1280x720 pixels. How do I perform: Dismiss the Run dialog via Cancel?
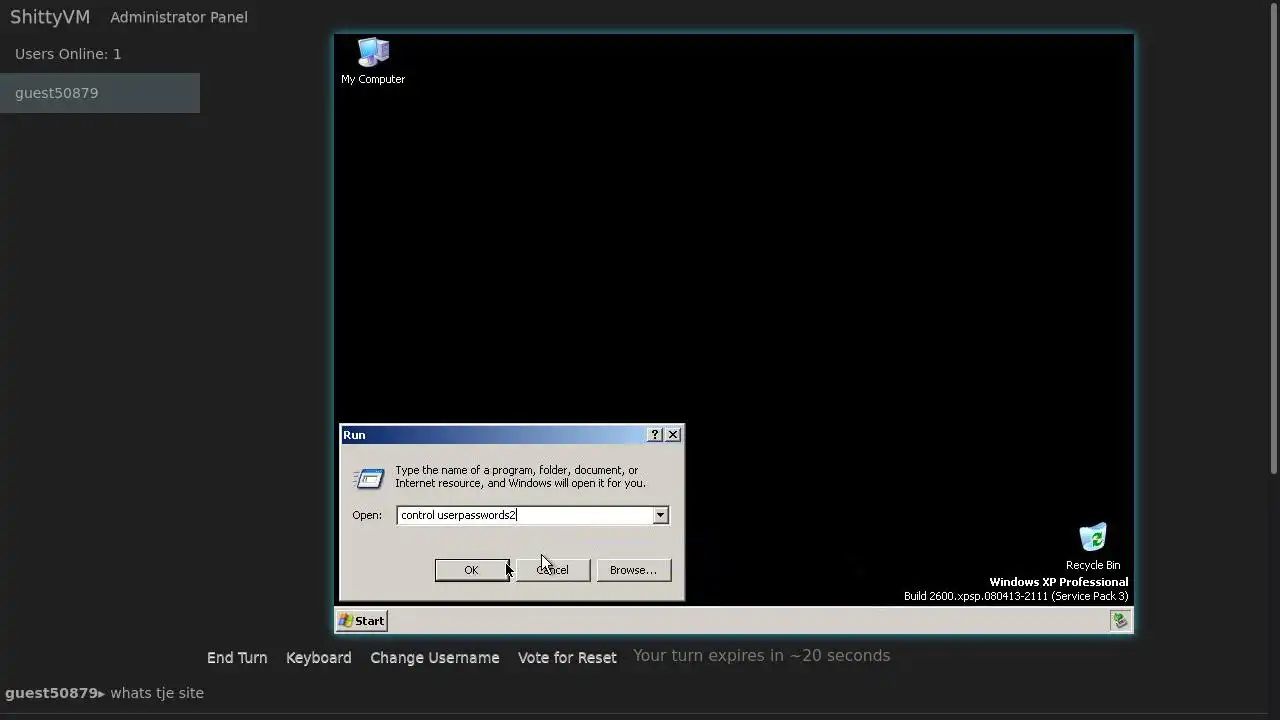552,570
